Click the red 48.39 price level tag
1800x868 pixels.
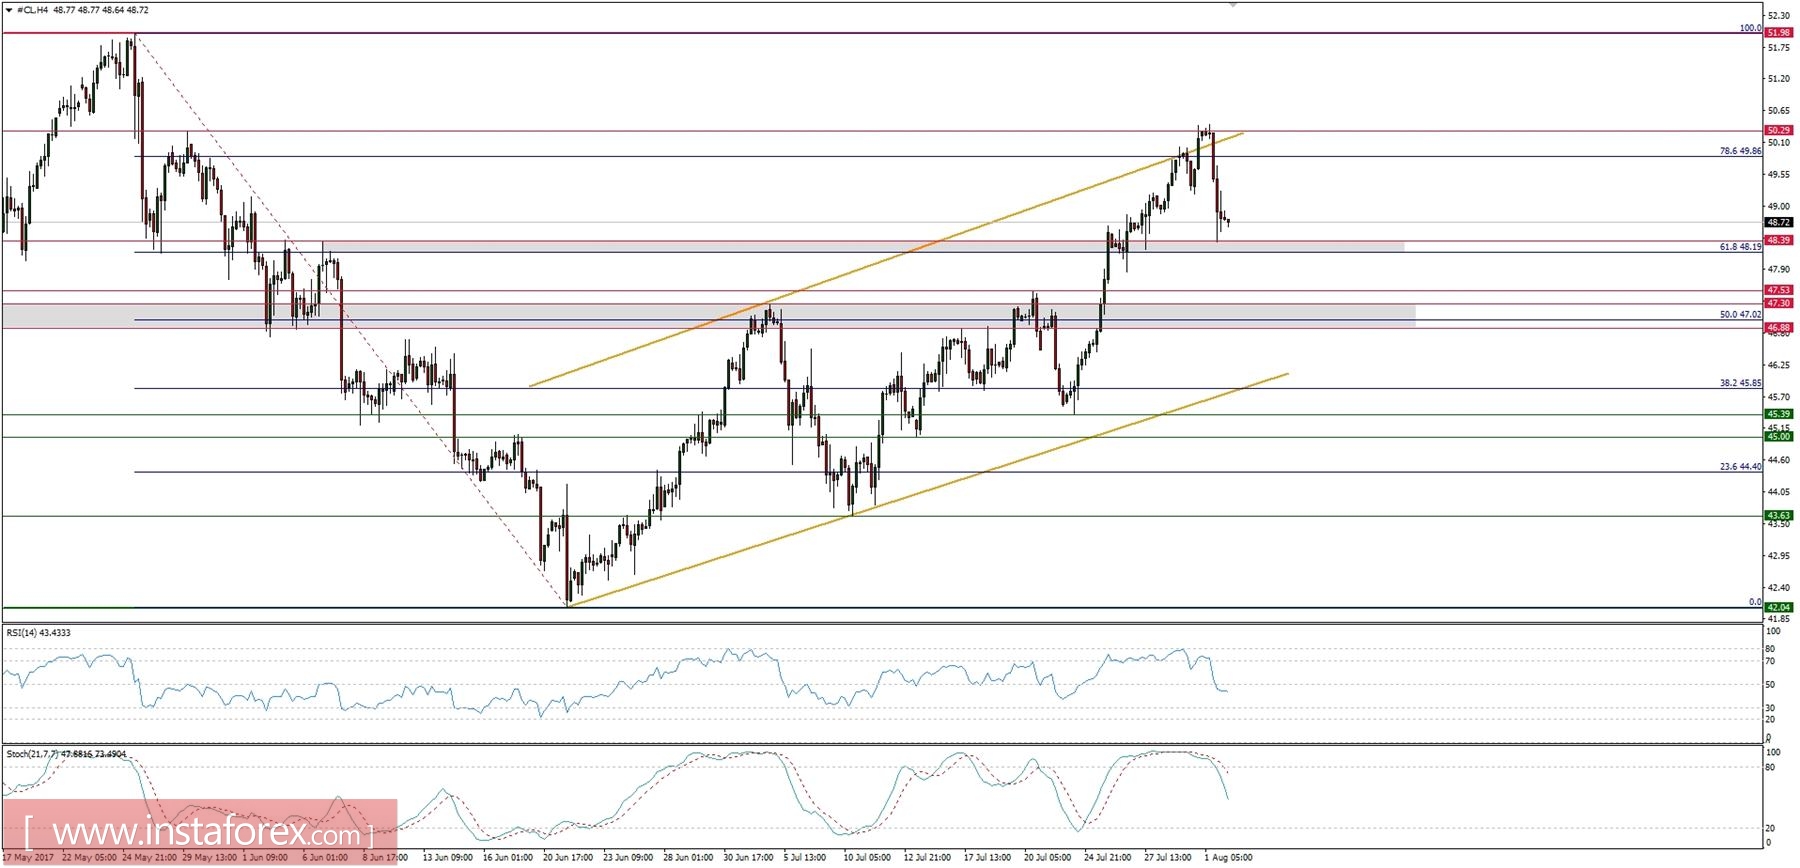click(x=1779, y=240)
